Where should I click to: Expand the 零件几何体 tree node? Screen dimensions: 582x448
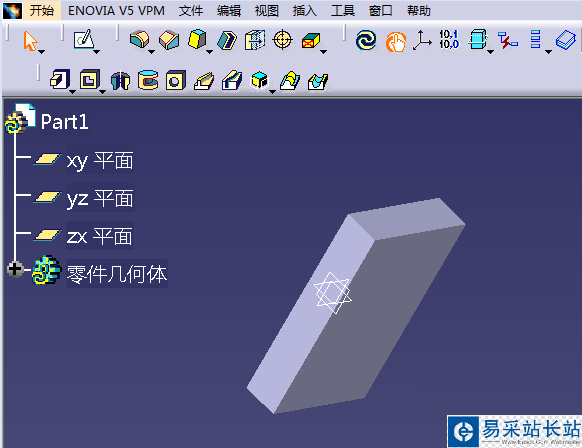[x=15, y=269]
